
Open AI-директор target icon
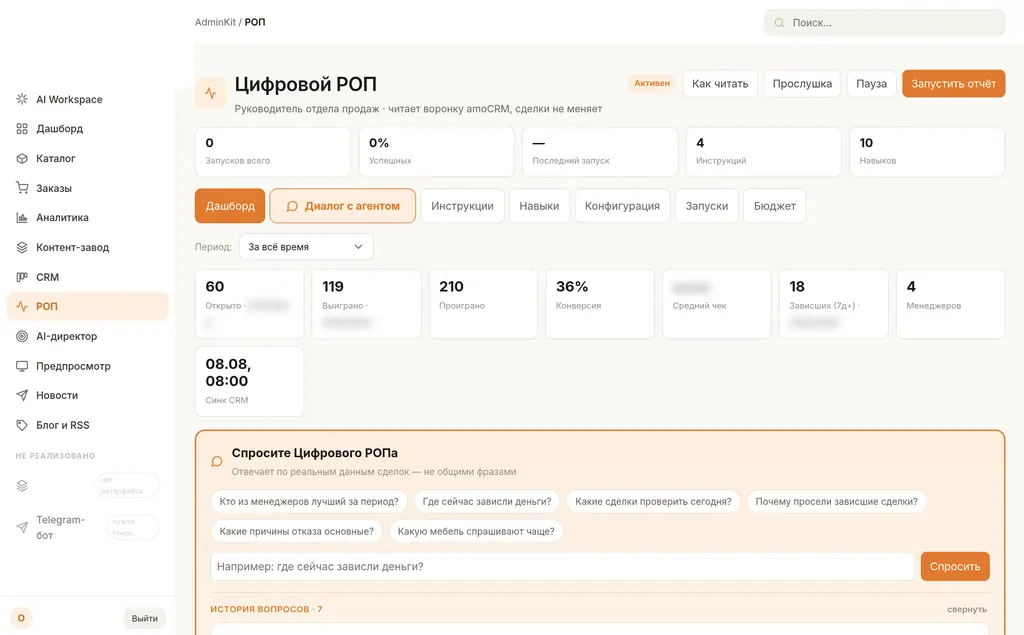(22, 336)
